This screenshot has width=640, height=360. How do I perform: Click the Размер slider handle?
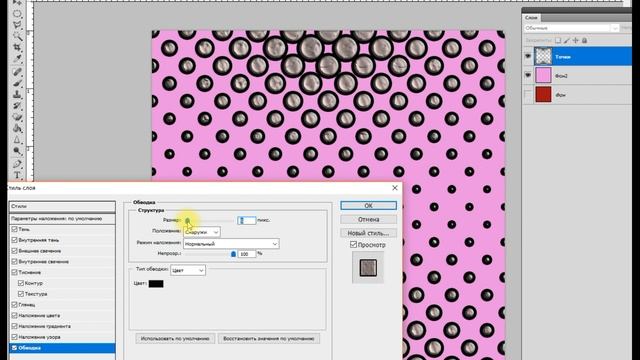coord(187,220)
